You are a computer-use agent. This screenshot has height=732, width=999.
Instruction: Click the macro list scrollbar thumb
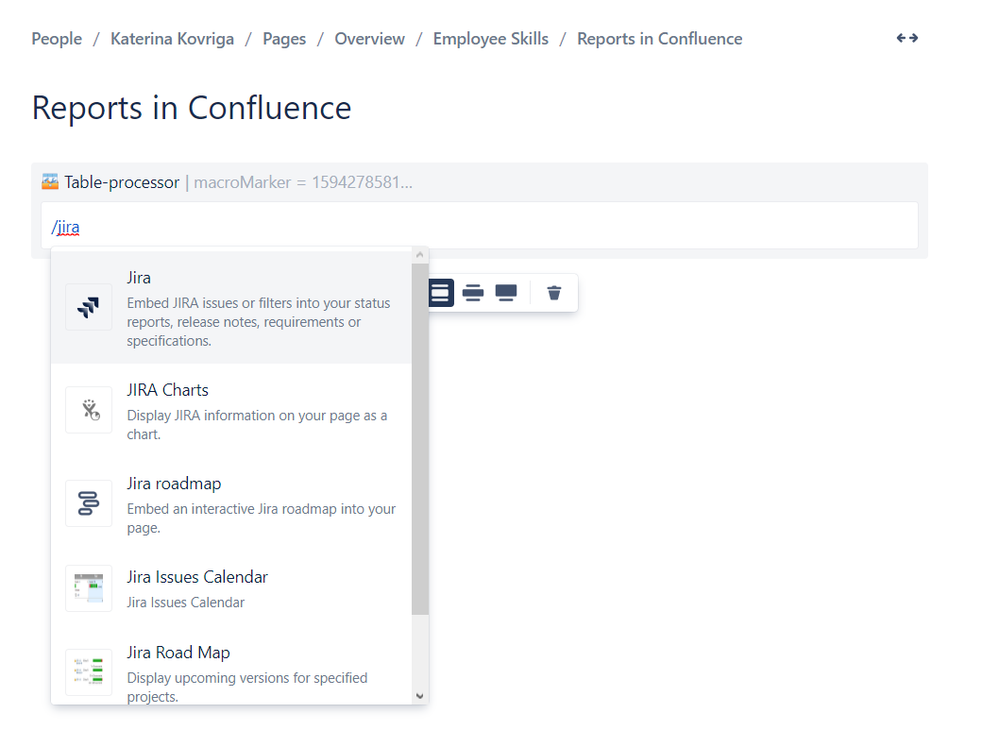pyautogui.click(x=420, y=440)
